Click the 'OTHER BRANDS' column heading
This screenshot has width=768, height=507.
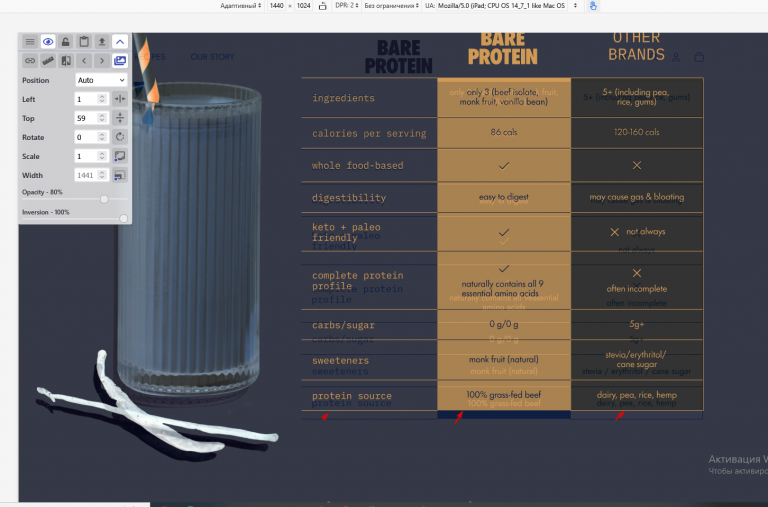coord(636,47)
